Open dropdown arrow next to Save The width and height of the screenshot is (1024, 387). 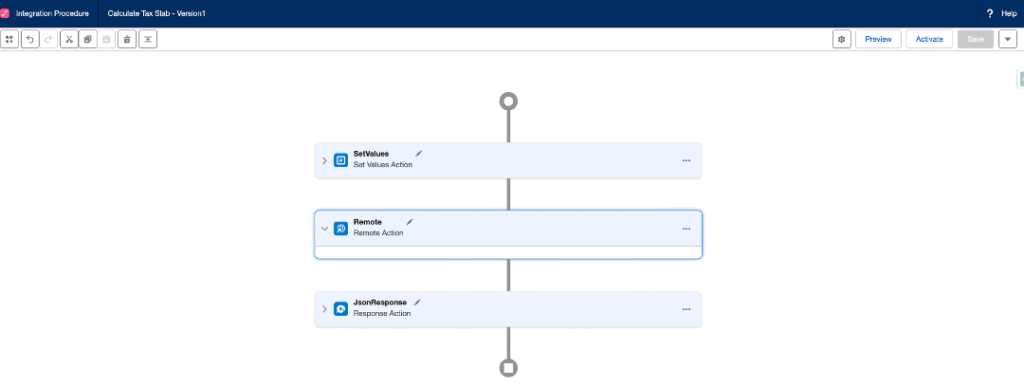[x=1008, y=39]
